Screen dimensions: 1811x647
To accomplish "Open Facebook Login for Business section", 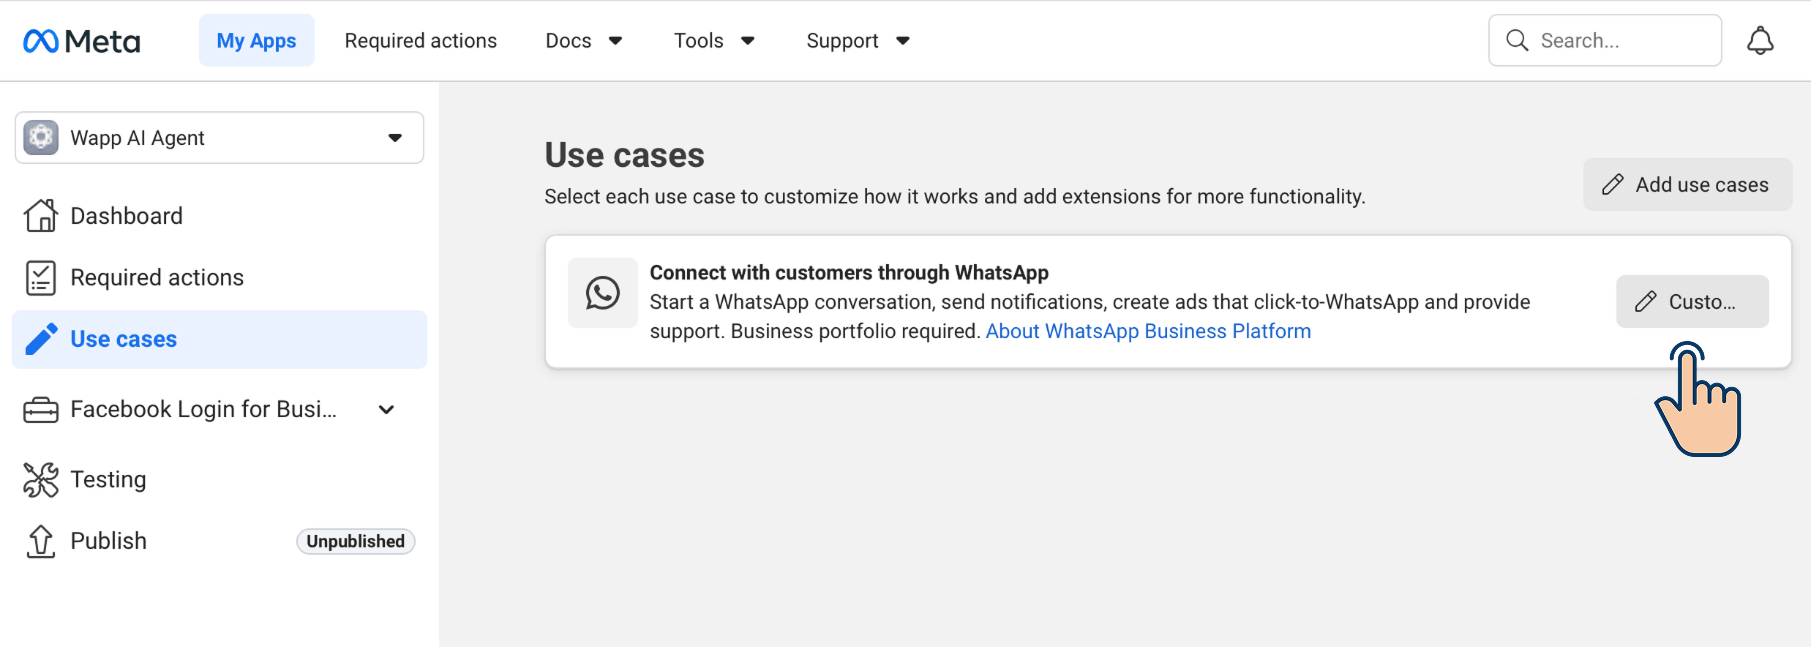I will [220, 410].
